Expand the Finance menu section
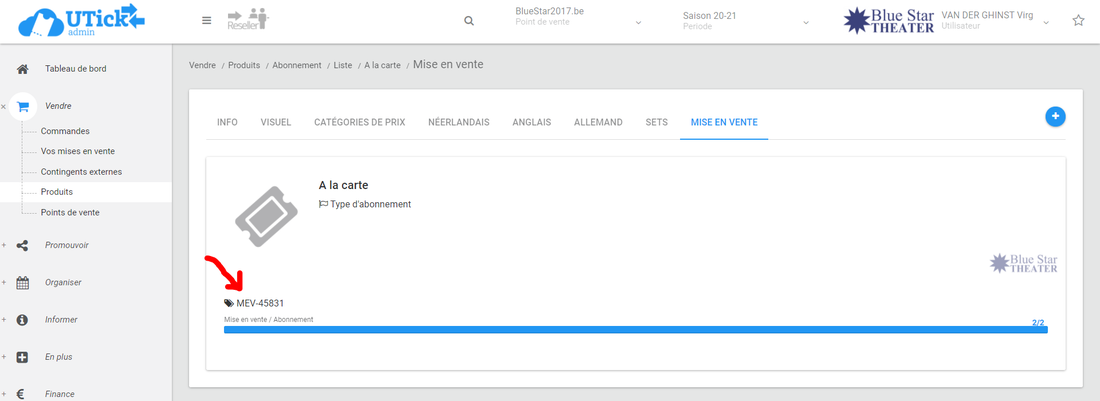Screen dimensions: 1100x401 (x=4, y=394)
